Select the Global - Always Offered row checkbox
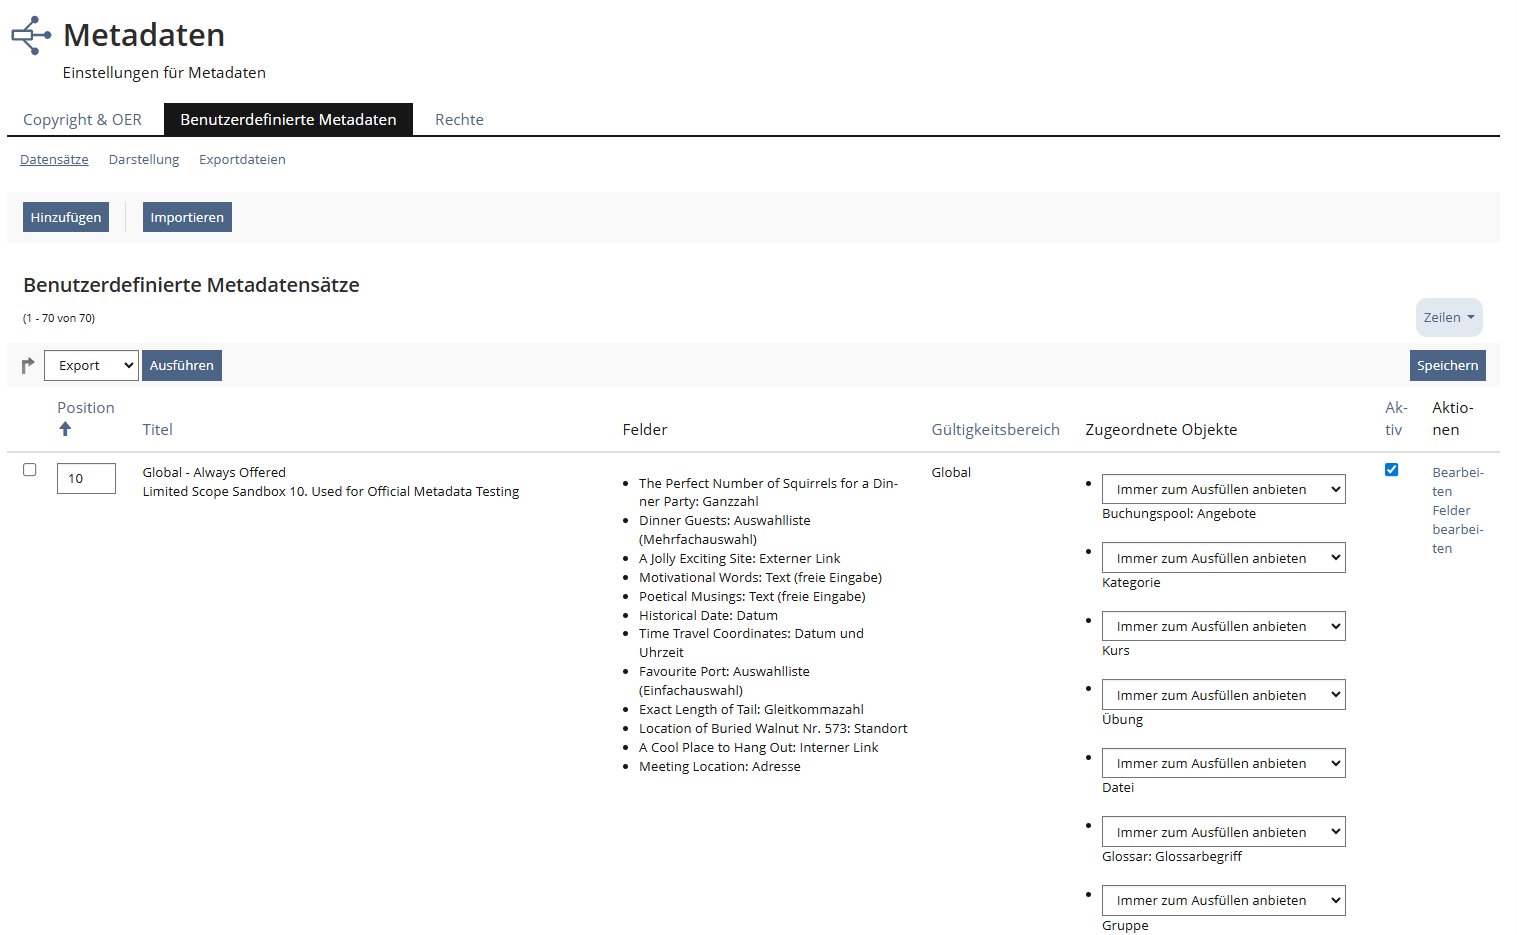The height and width of the screenshot is (935, 1517). [x=30, y=470]
